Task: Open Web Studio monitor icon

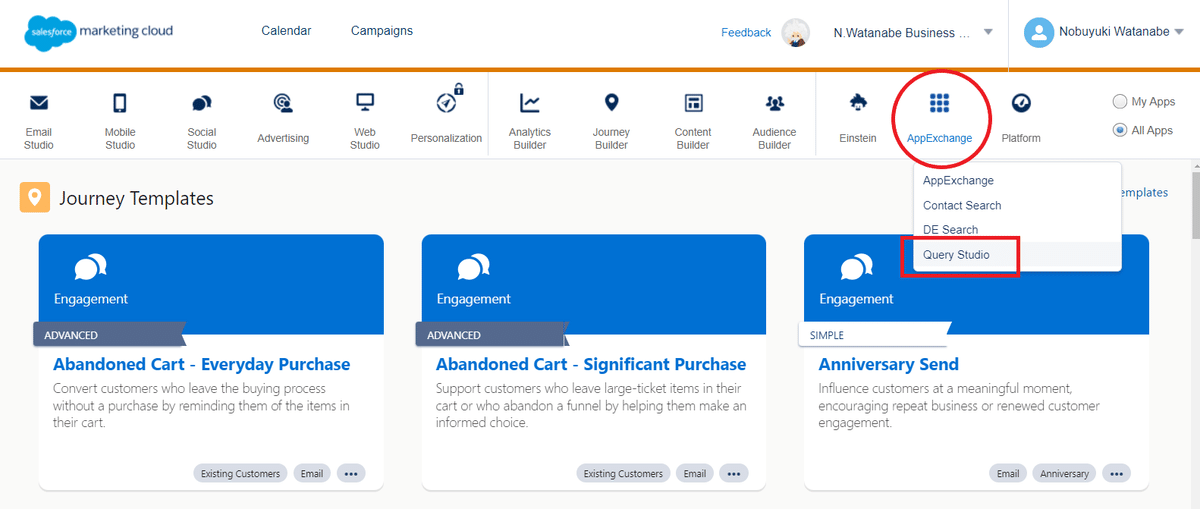Action: (365, 103)
